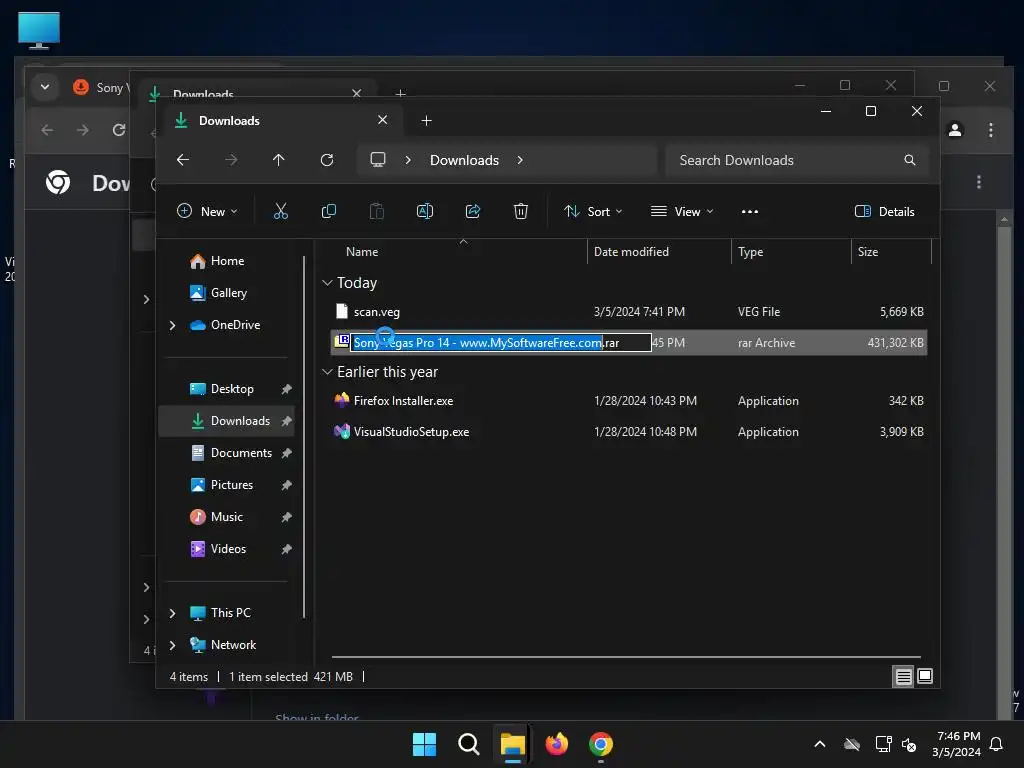Image resolution: width=1024 pixels, height=768 pixels.
Task: Open taskbar Search
Action: click(x=468, y=744)
